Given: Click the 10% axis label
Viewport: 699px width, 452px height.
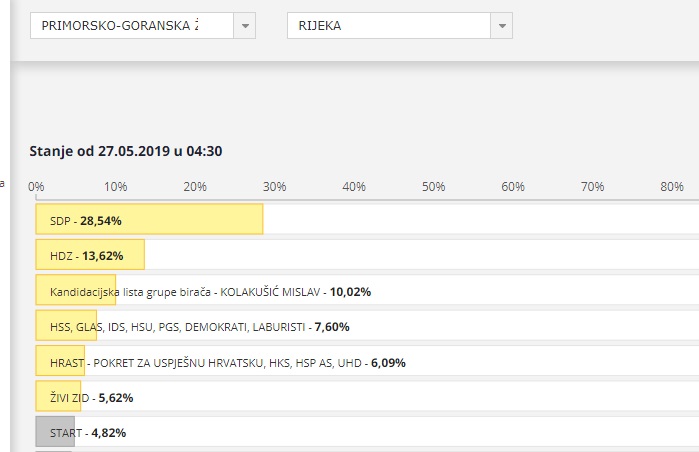Looking at the screenshot, I should tap(115, 186).
